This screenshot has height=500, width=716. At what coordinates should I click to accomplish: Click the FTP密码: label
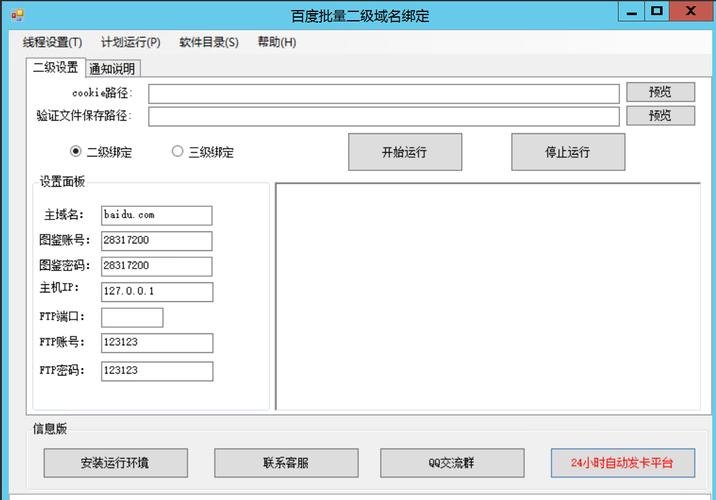coord(62,370)
